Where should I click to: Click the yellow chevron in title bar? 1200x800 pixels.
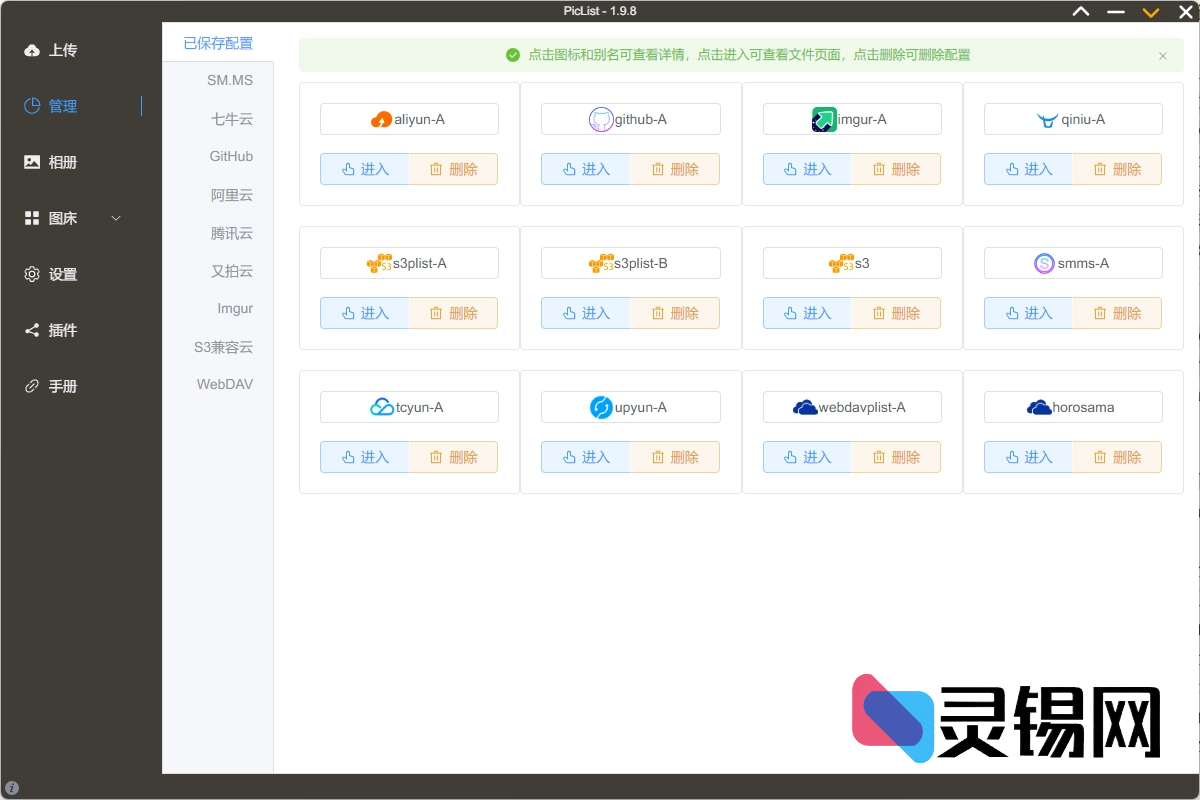coord(1151,12)
